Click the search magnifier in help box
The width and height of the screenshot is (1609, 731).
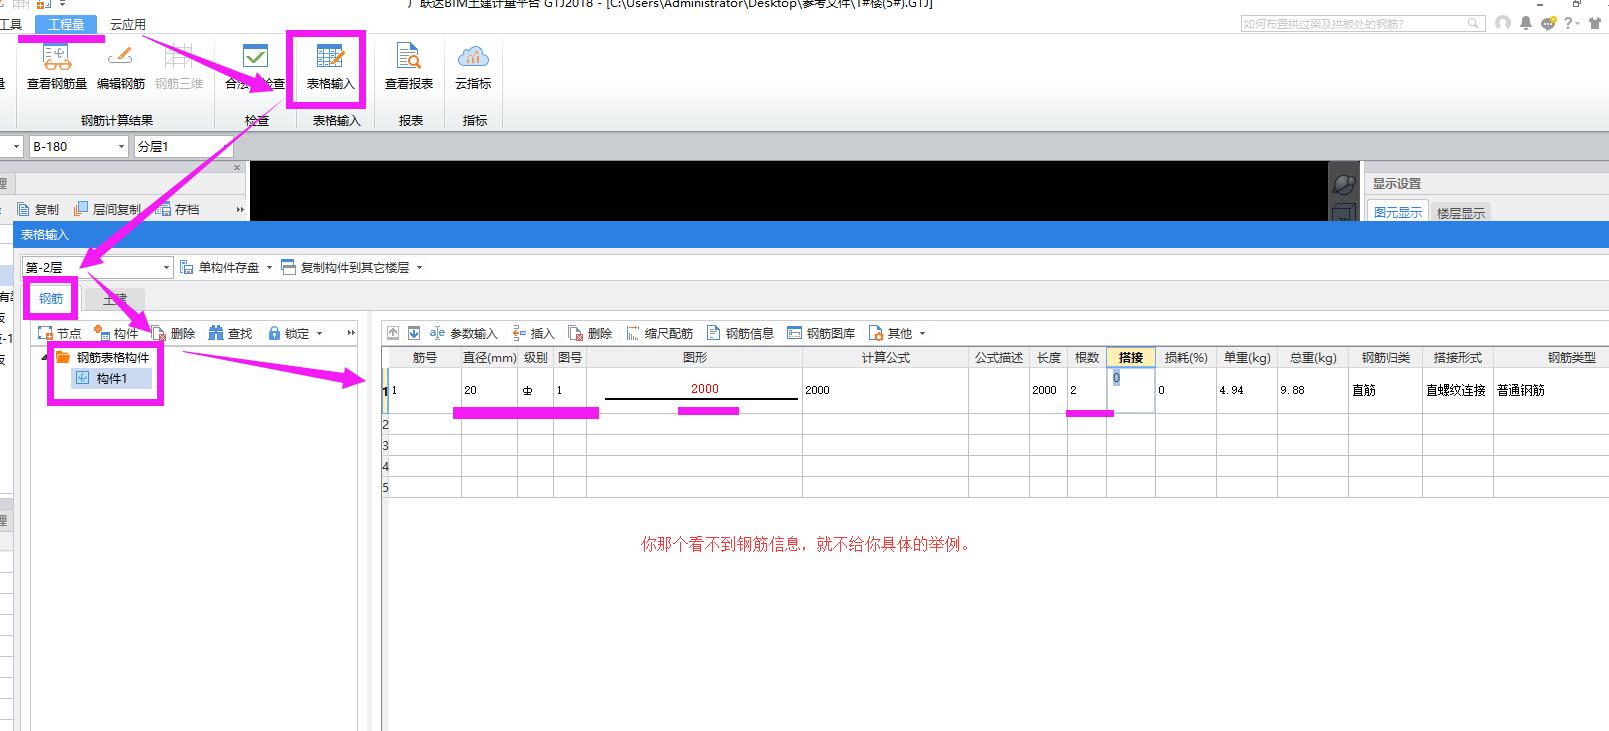(1473, 23)
